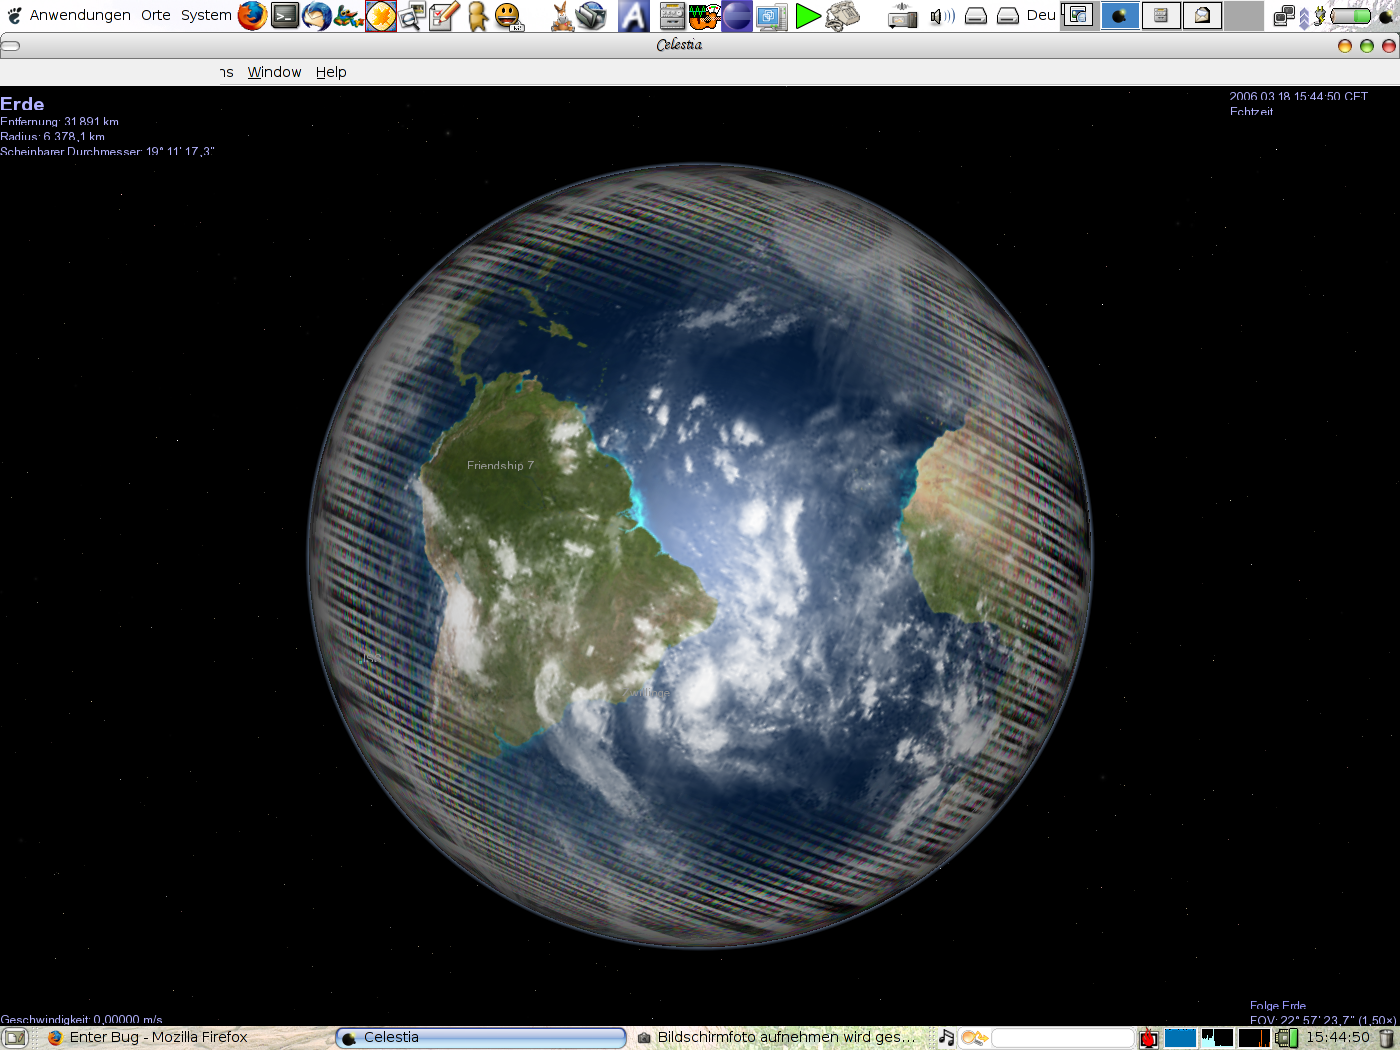Viewport: 1400px width, 1050px height.
Task: Click the Friendship 7 label on Earth
Action: [500, 466]
